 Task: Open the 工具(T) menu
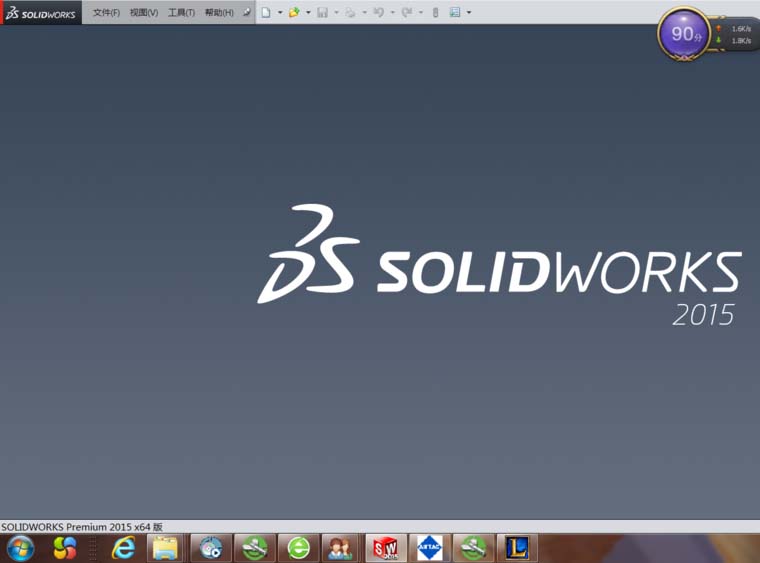(x=181, y=13)
